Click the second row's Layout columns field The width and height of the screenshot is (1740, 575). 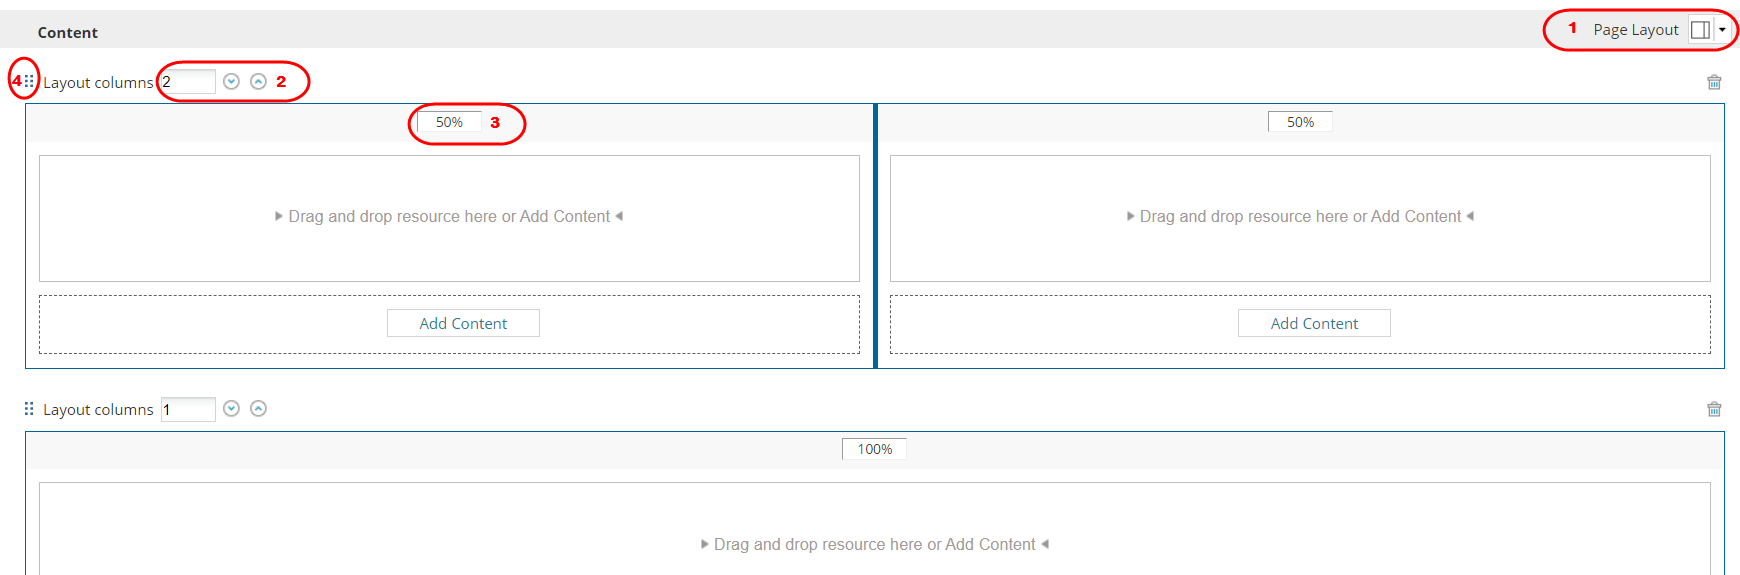coord(188,409)
